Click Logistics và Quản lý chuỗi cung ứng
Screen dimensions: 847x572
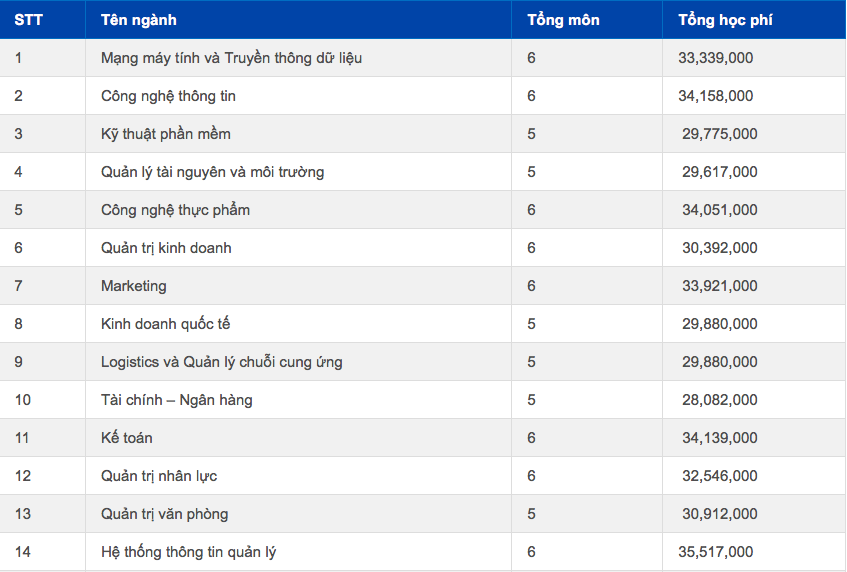point(221,362)
